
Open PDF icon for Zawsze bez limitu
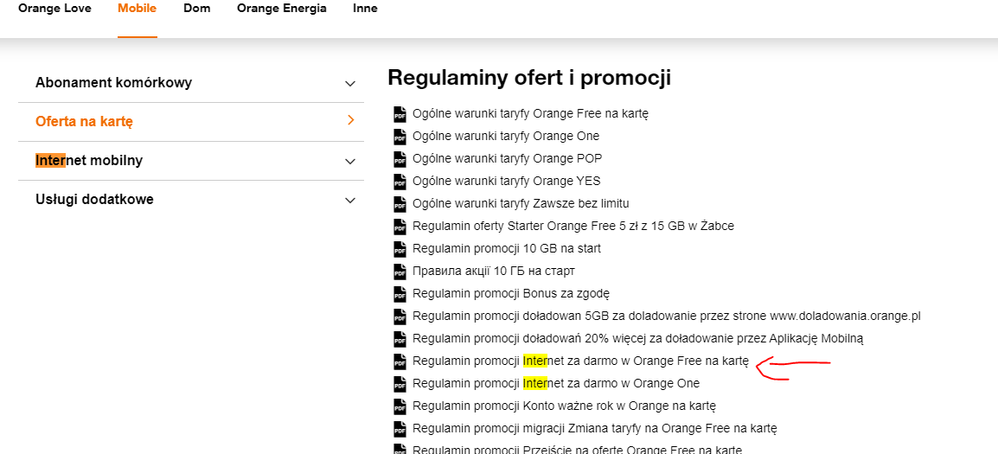point(400,204)
